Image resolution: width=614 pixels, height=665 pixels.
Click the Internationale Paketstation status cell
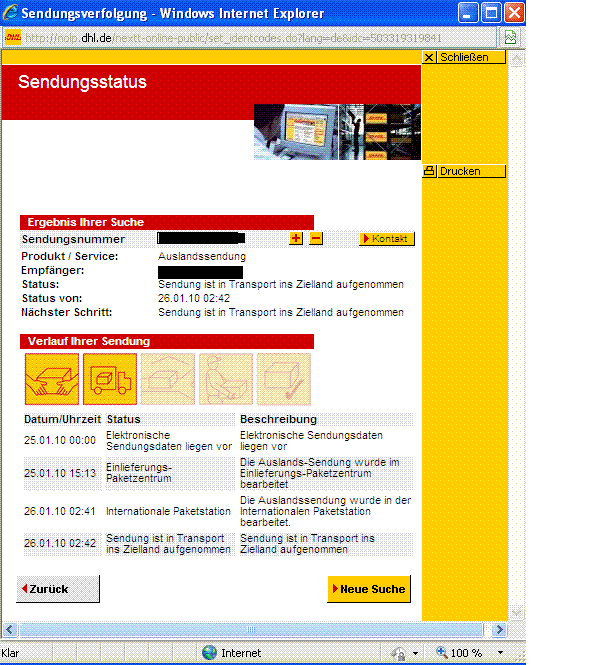[168, 511]
